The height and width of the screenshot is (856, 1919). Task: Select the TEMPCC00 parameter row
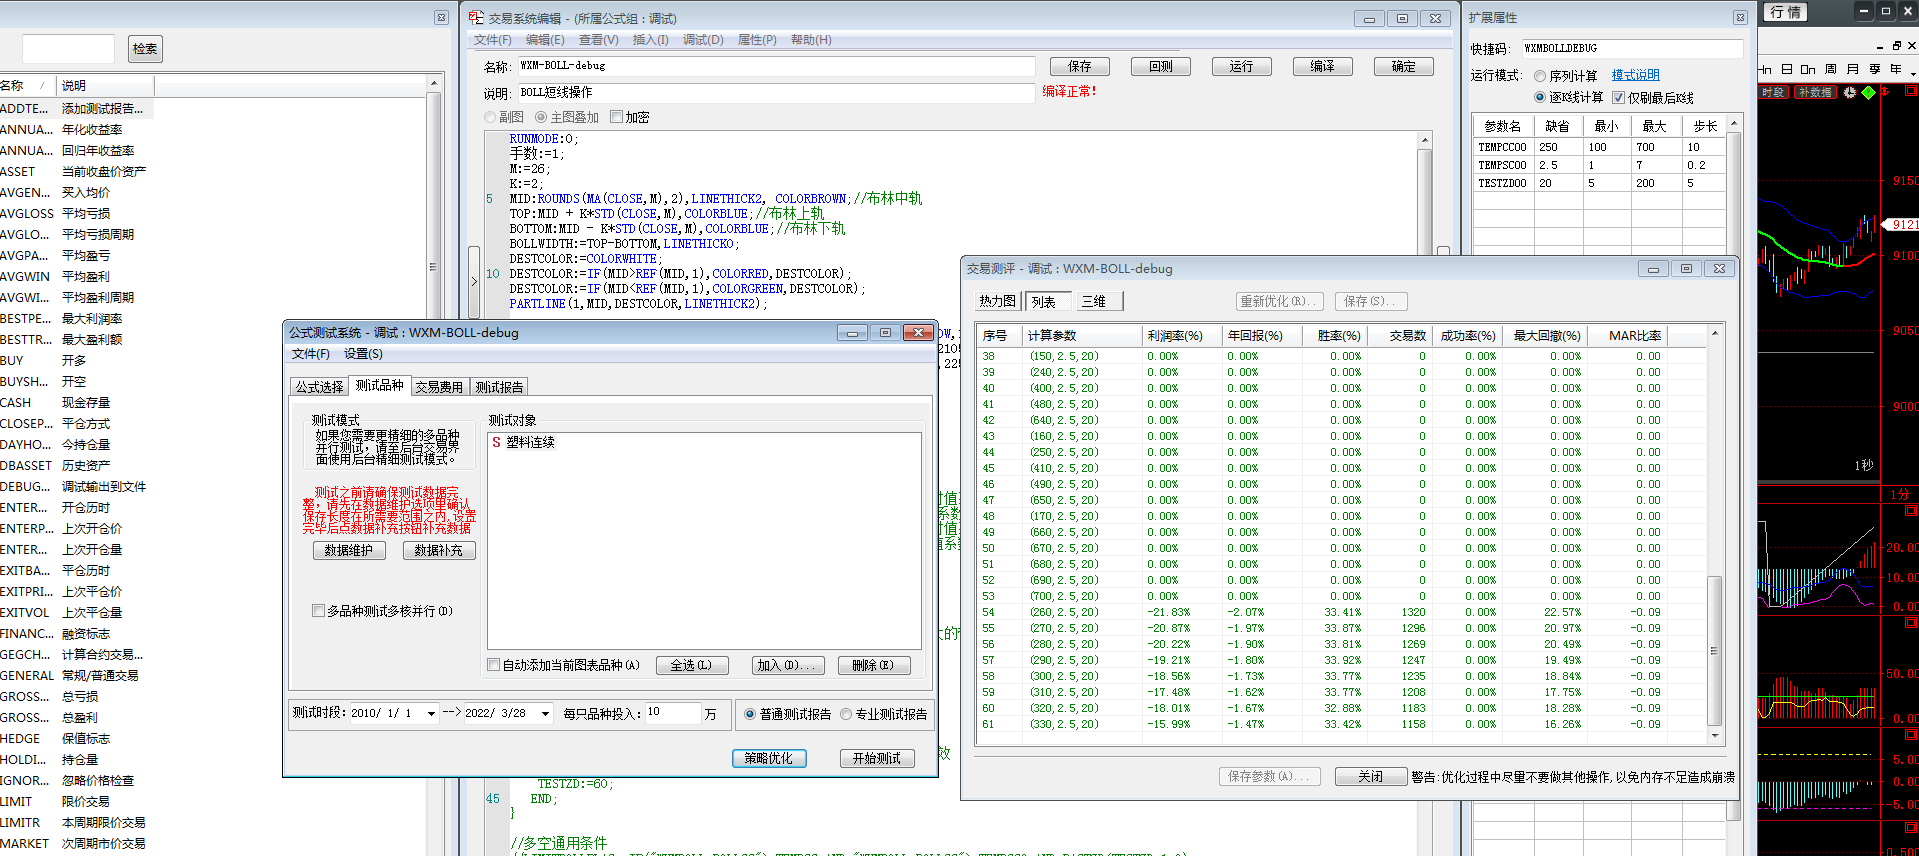(x=1600, y=147)
